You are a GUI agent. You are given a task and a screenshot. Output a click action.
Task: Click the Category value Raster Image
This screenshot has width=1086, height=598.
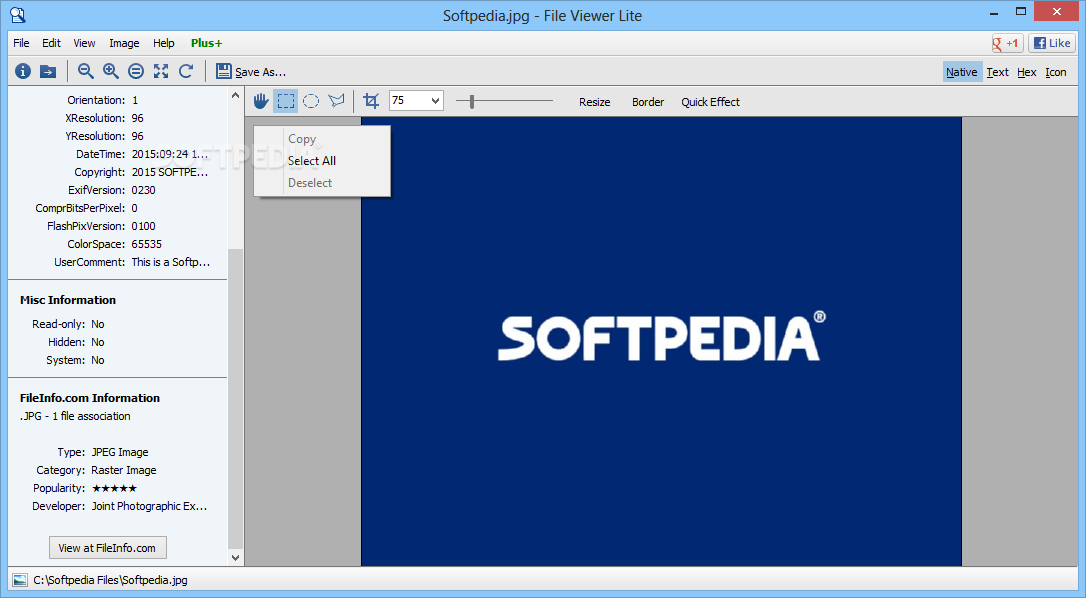124,470
